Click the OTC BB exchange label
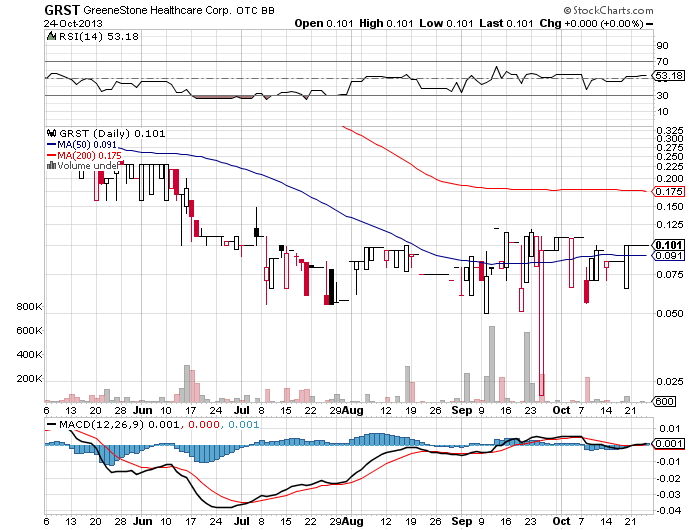Screen dimensions: 700x530 coord(255,11)
